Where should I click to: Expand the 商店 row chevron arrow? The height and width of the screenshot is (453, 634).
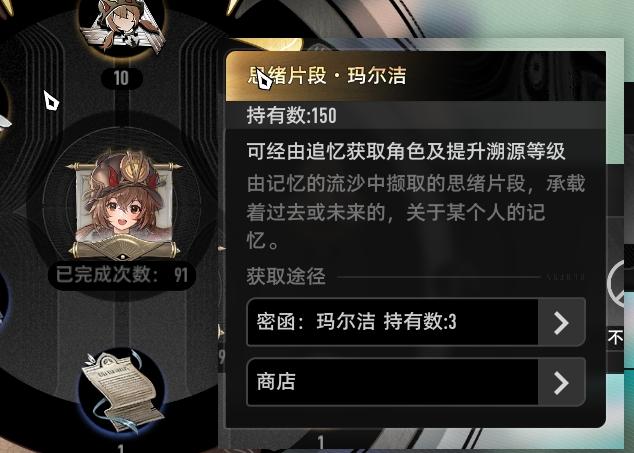click(x=562, y=382)
